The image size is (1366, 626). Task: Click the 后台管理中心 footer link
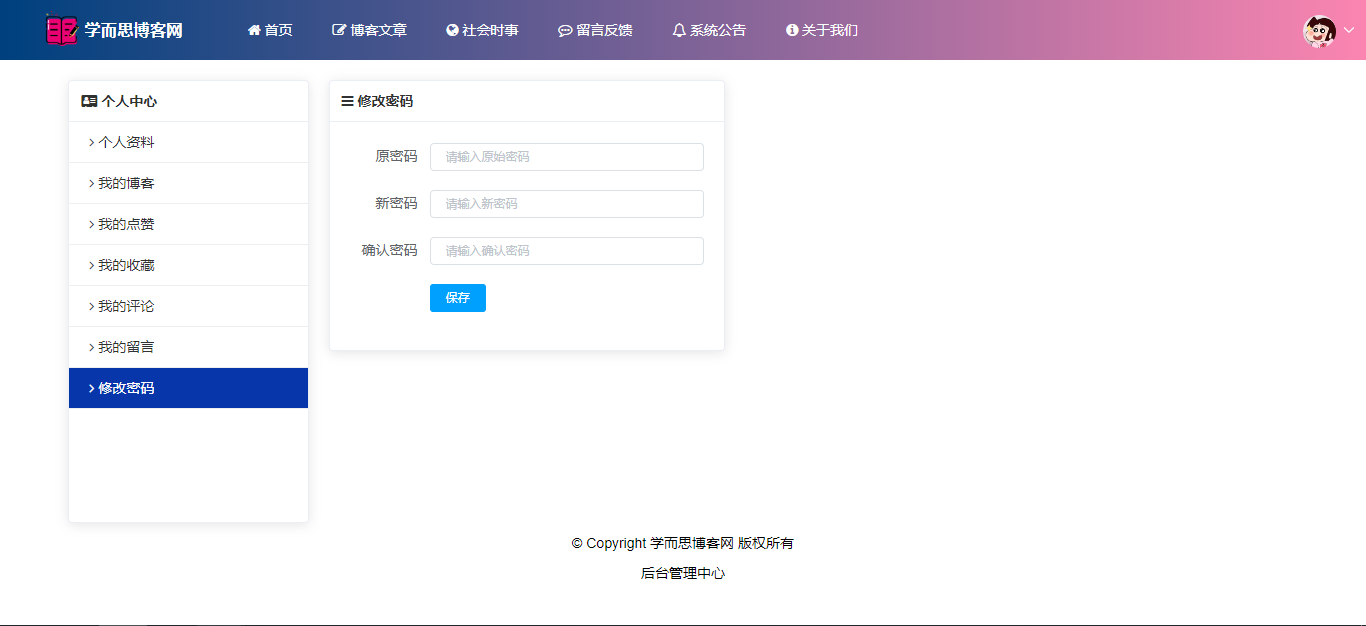tap(682, 573)
